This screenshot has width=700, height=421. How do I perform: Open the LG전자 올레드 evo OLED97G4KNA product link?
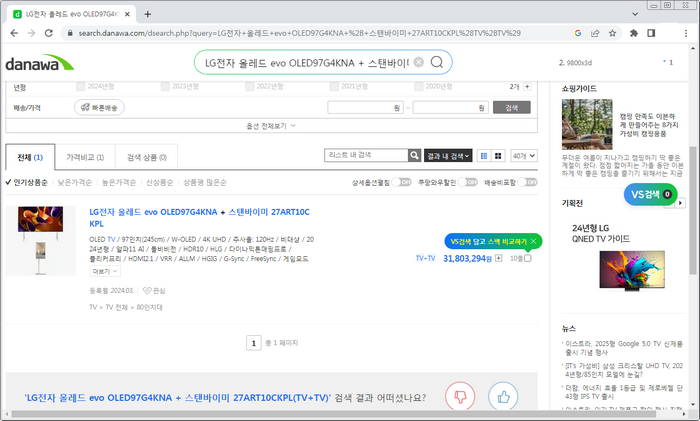[199, 218]
